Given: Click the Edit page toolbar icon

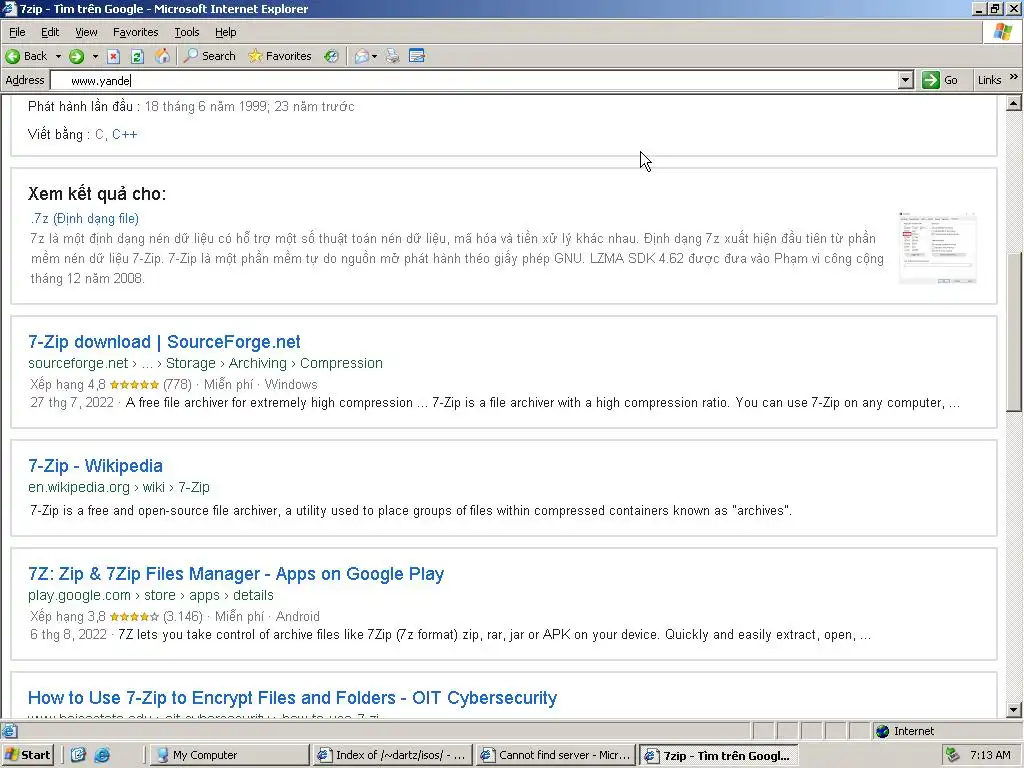Looking at the screenshot, I should click(417, 56).
